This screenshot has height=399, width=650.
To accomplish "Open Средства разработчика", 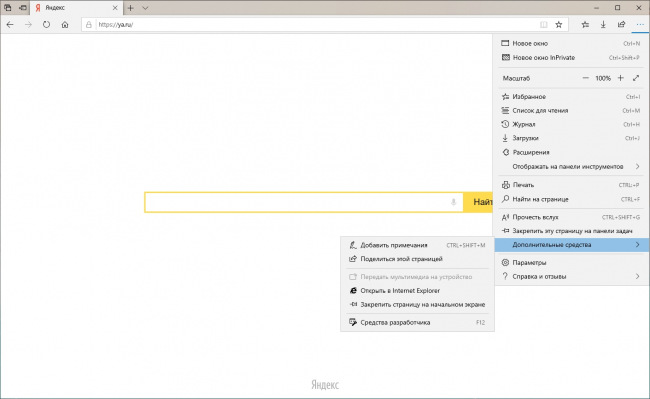I will [417, 322].
